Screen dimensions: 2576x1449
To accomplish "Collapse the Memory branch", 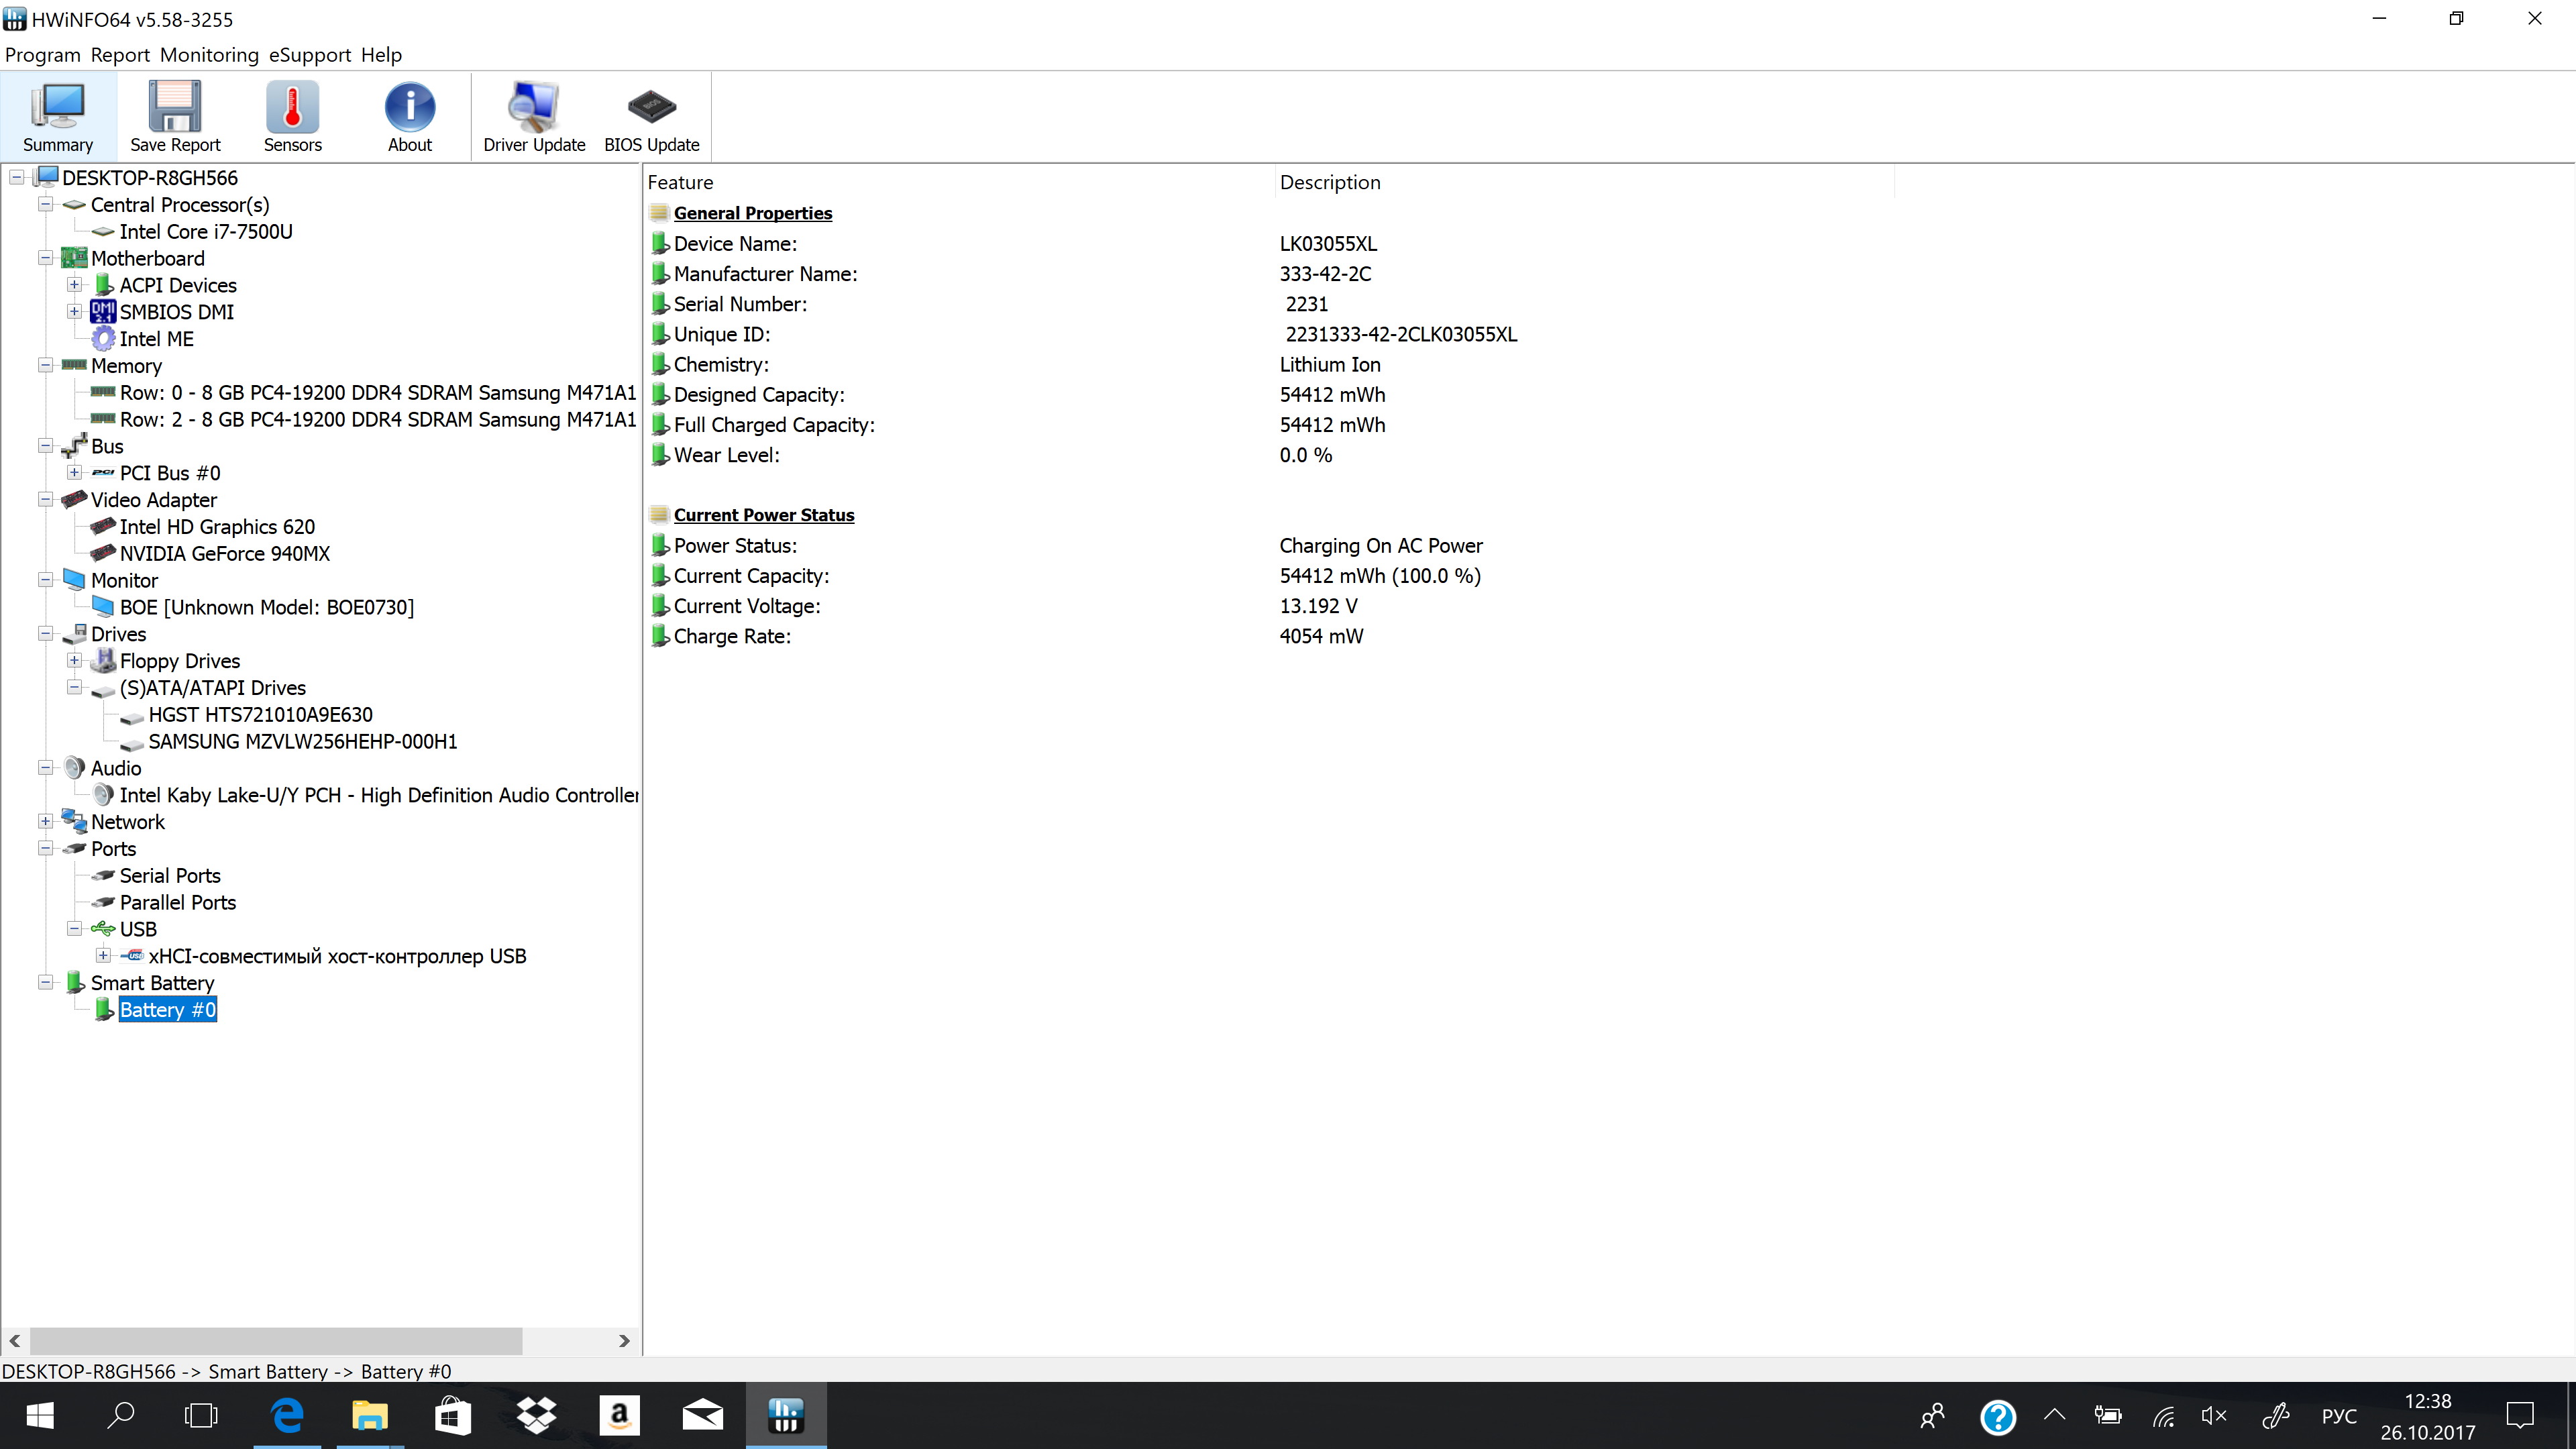I will pyautogui.click(x=45, y=365).
